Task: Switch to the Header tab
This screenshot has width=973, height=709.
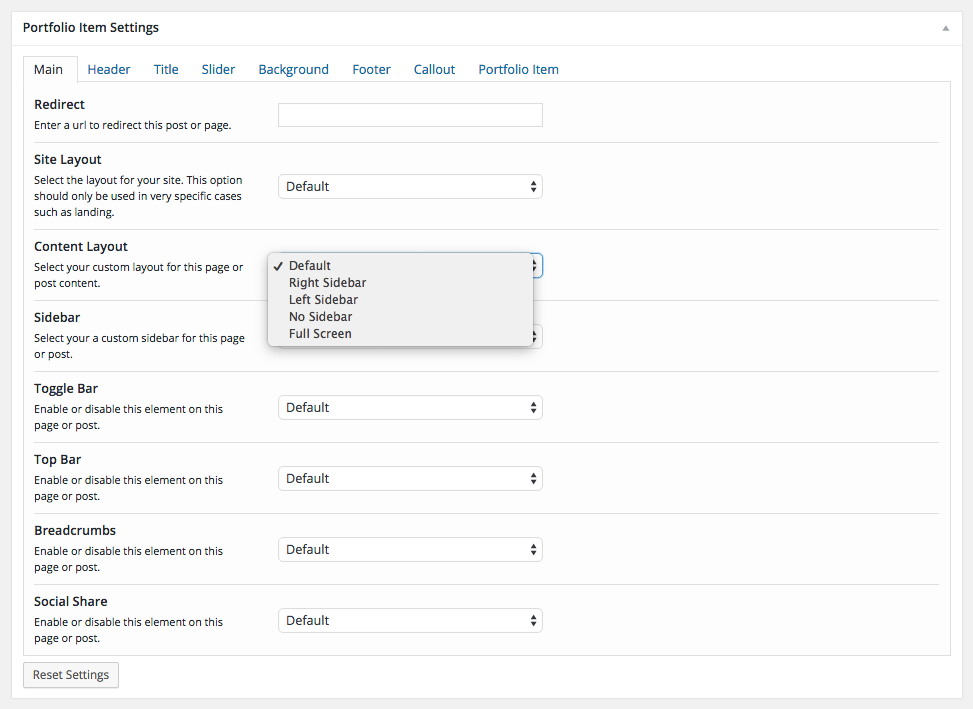Action: [109, 69]
